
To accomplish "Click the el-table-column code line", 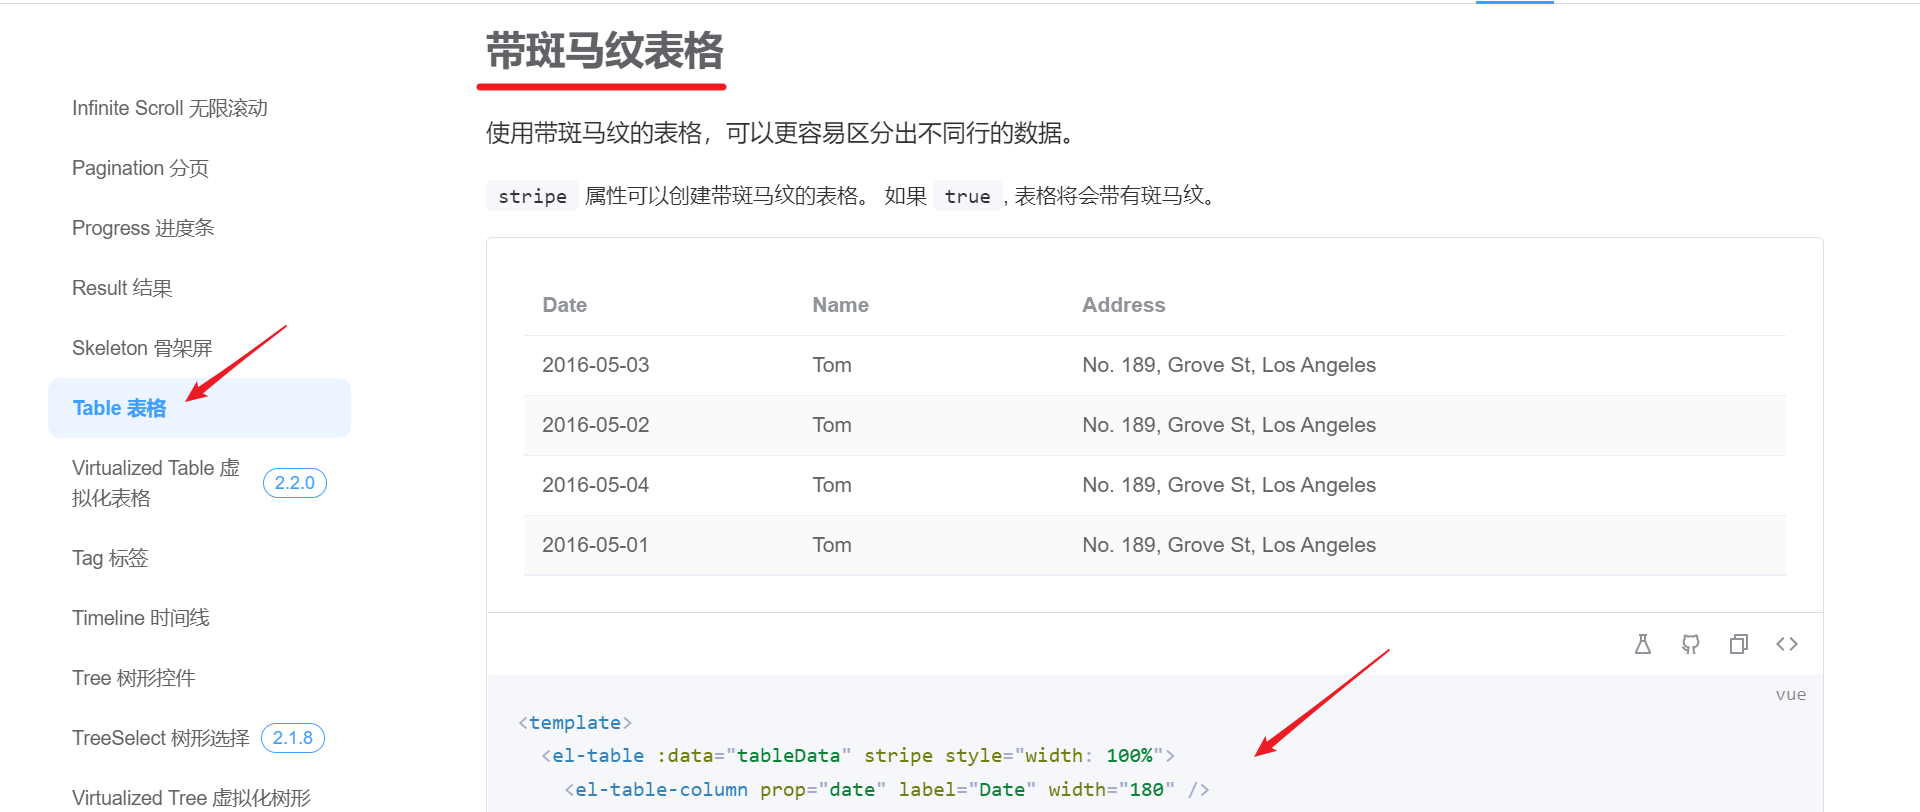I will click(887, 790).
